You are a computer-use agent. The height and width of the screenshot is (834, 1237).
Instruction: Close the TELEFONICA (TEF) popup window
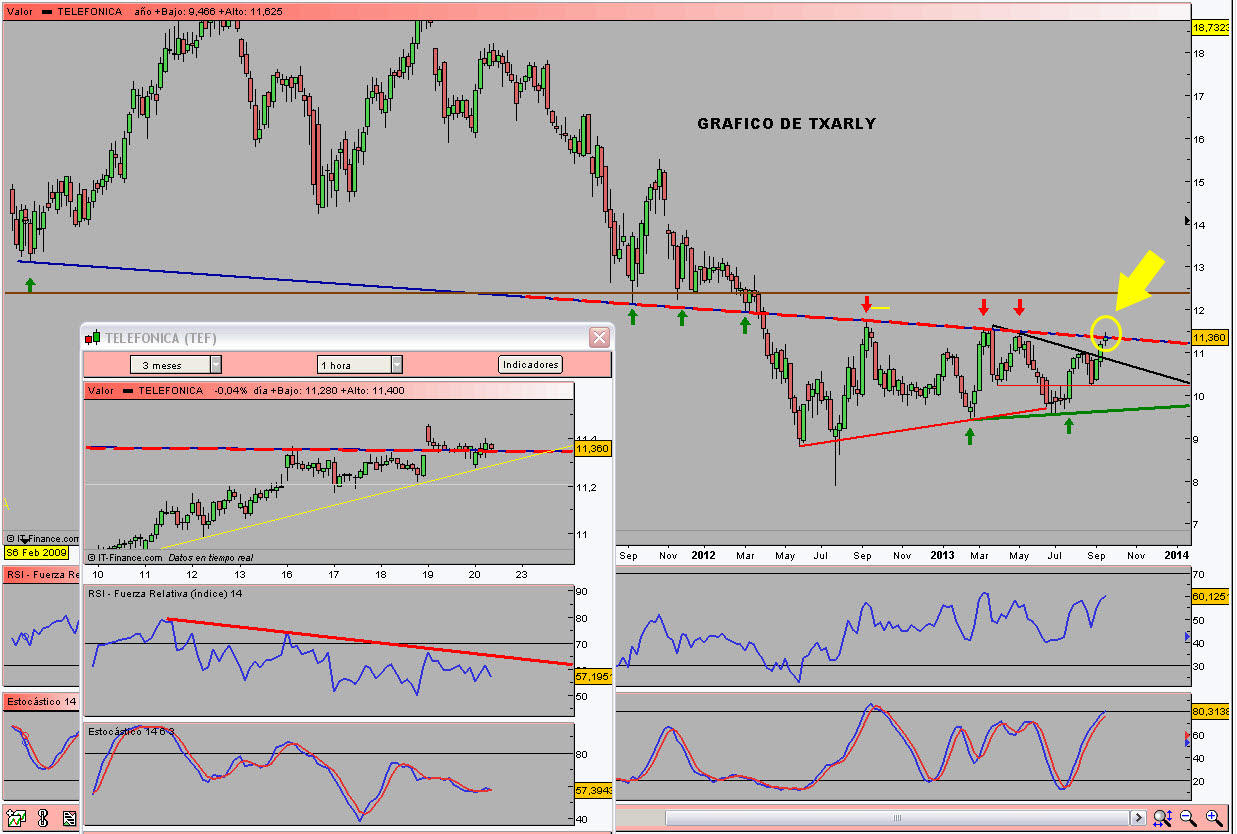pyautogui.click(x=599, y=338)
